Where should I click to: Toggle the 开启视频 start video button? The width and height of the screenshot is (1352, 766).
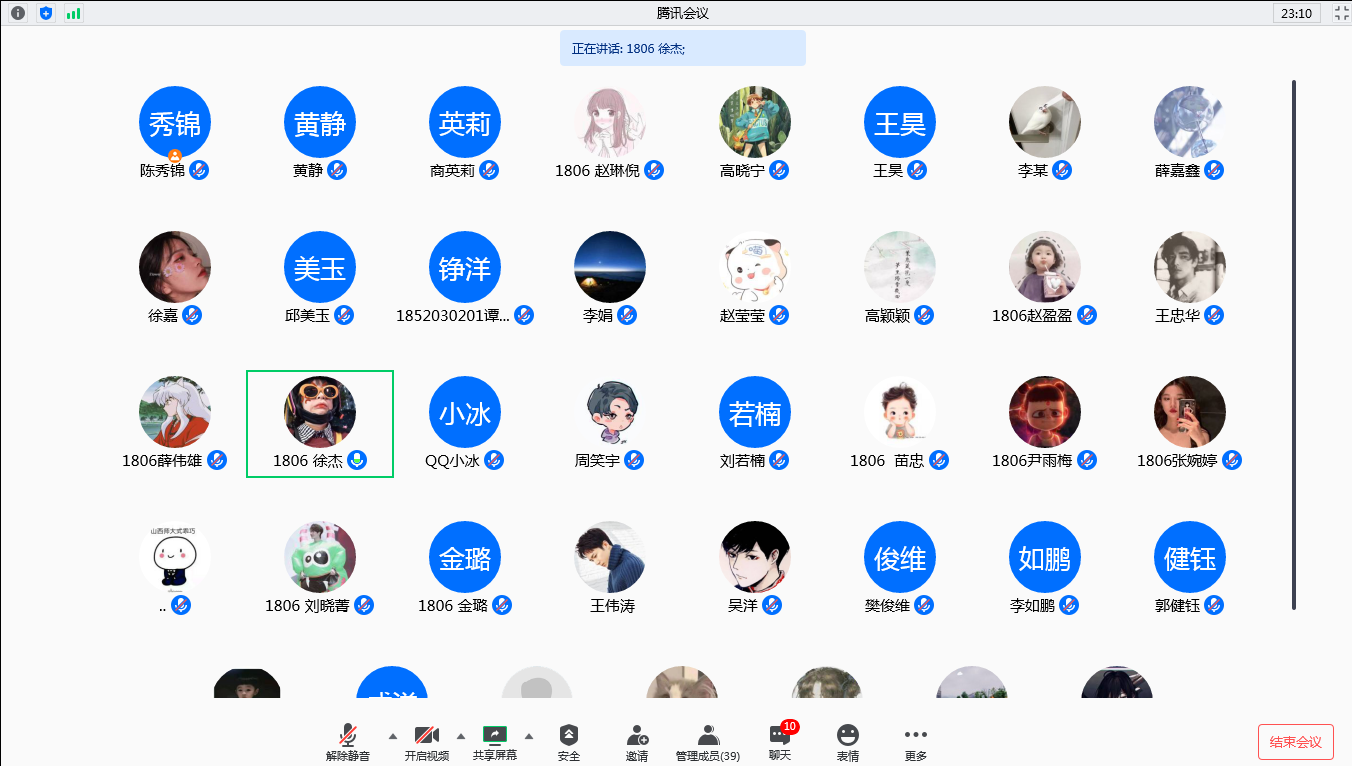(x=427, y=741)
